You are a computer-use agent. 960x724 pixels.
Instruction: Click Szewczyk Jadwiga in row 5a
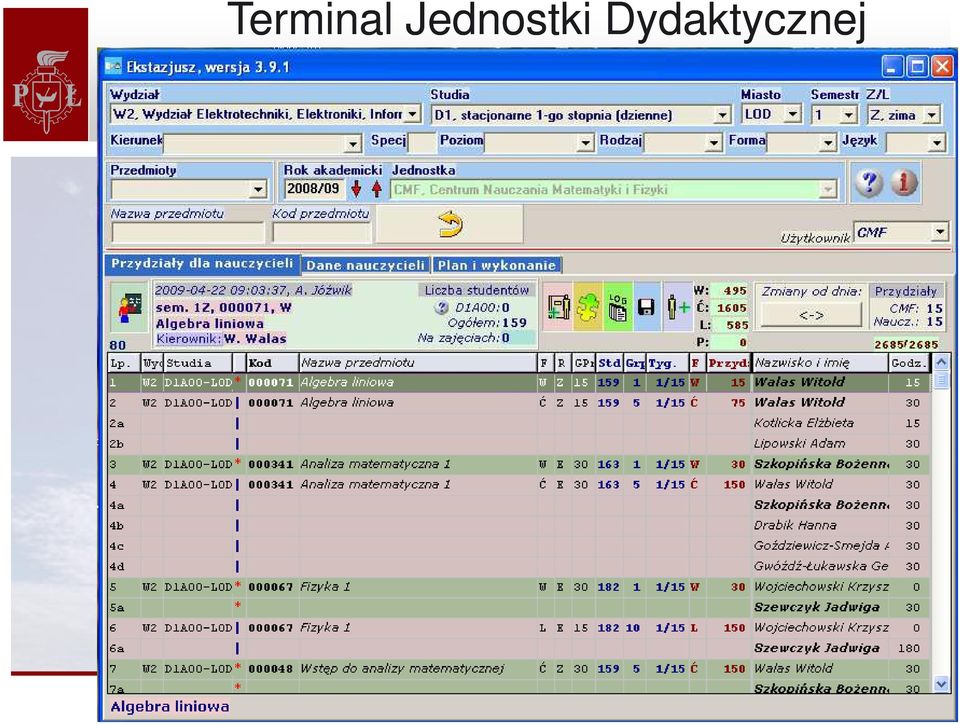coord(817,607)
